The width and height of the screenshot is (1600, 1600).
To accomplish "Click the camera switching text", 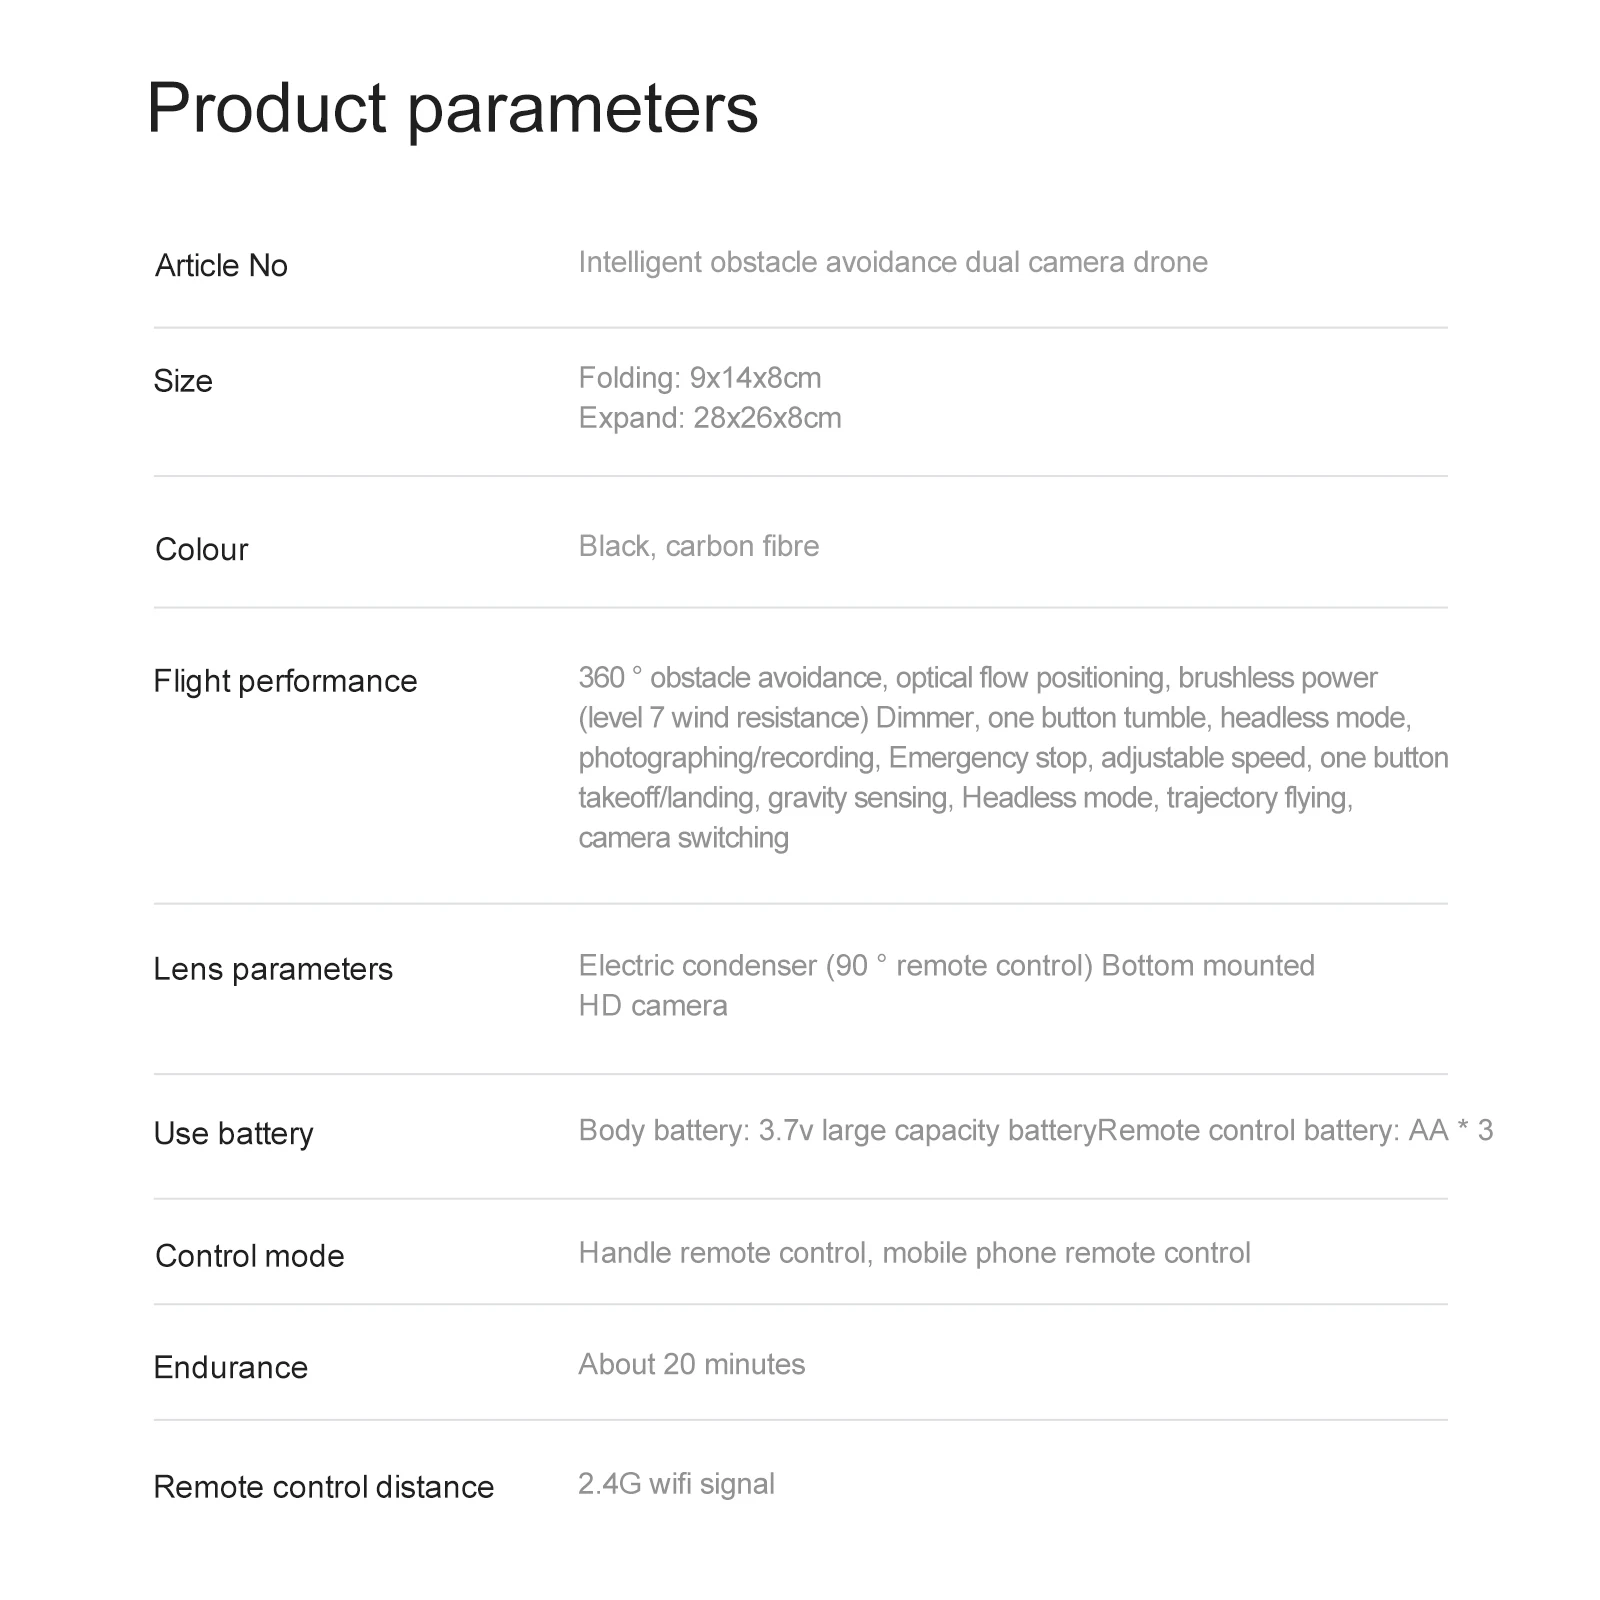I will click(x=684, y=838).
